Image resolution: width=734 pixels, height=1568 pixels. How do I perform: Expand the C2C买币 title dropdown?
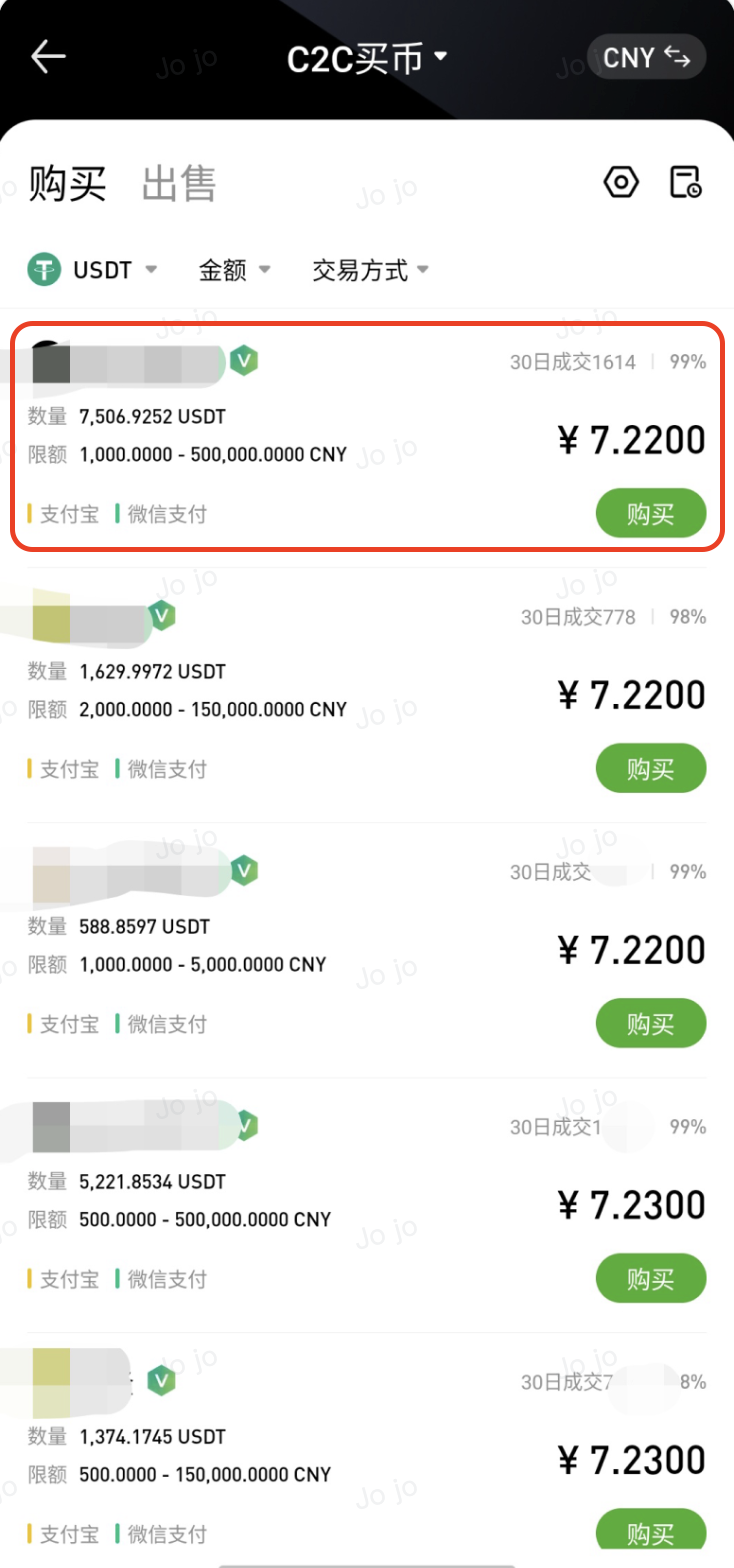[x=367, y=58]
